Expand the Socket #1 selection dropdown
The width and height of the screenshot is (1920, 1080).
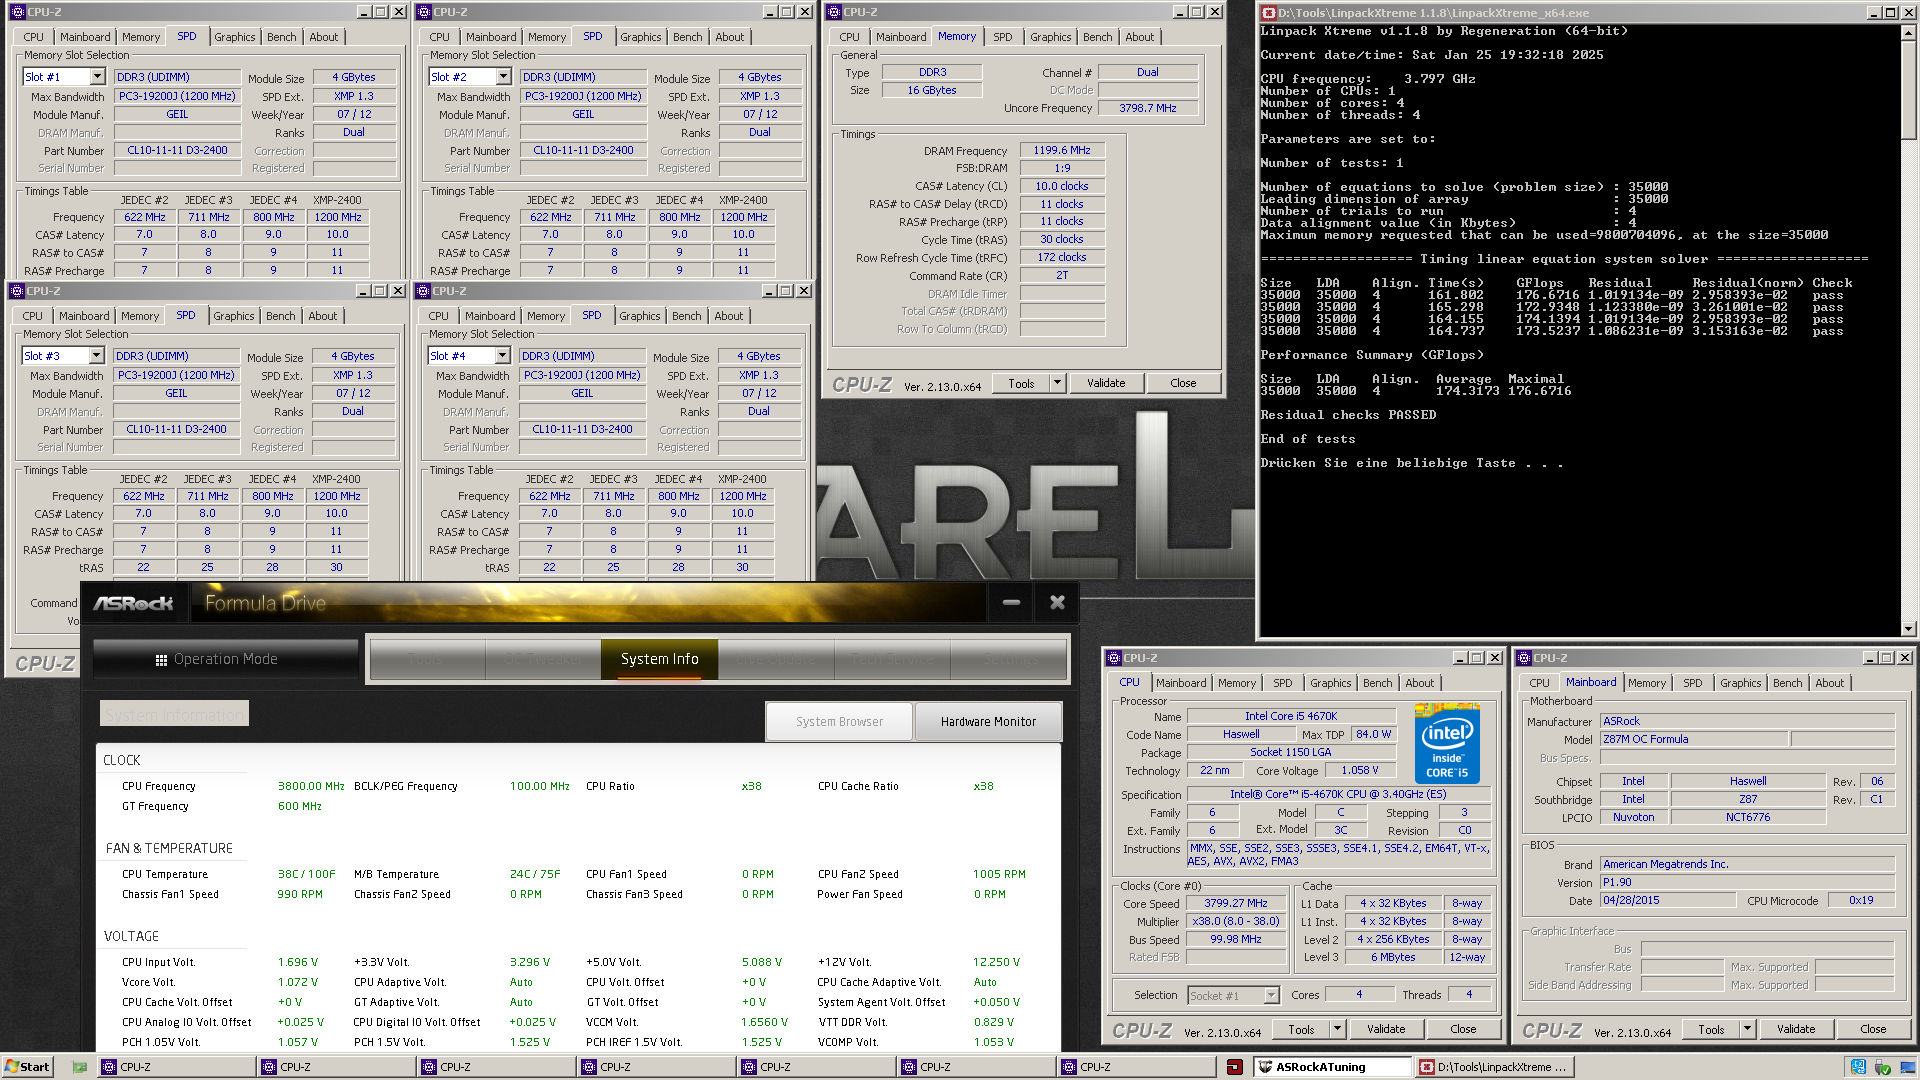pyautogui.click(x=1270, y=996)
